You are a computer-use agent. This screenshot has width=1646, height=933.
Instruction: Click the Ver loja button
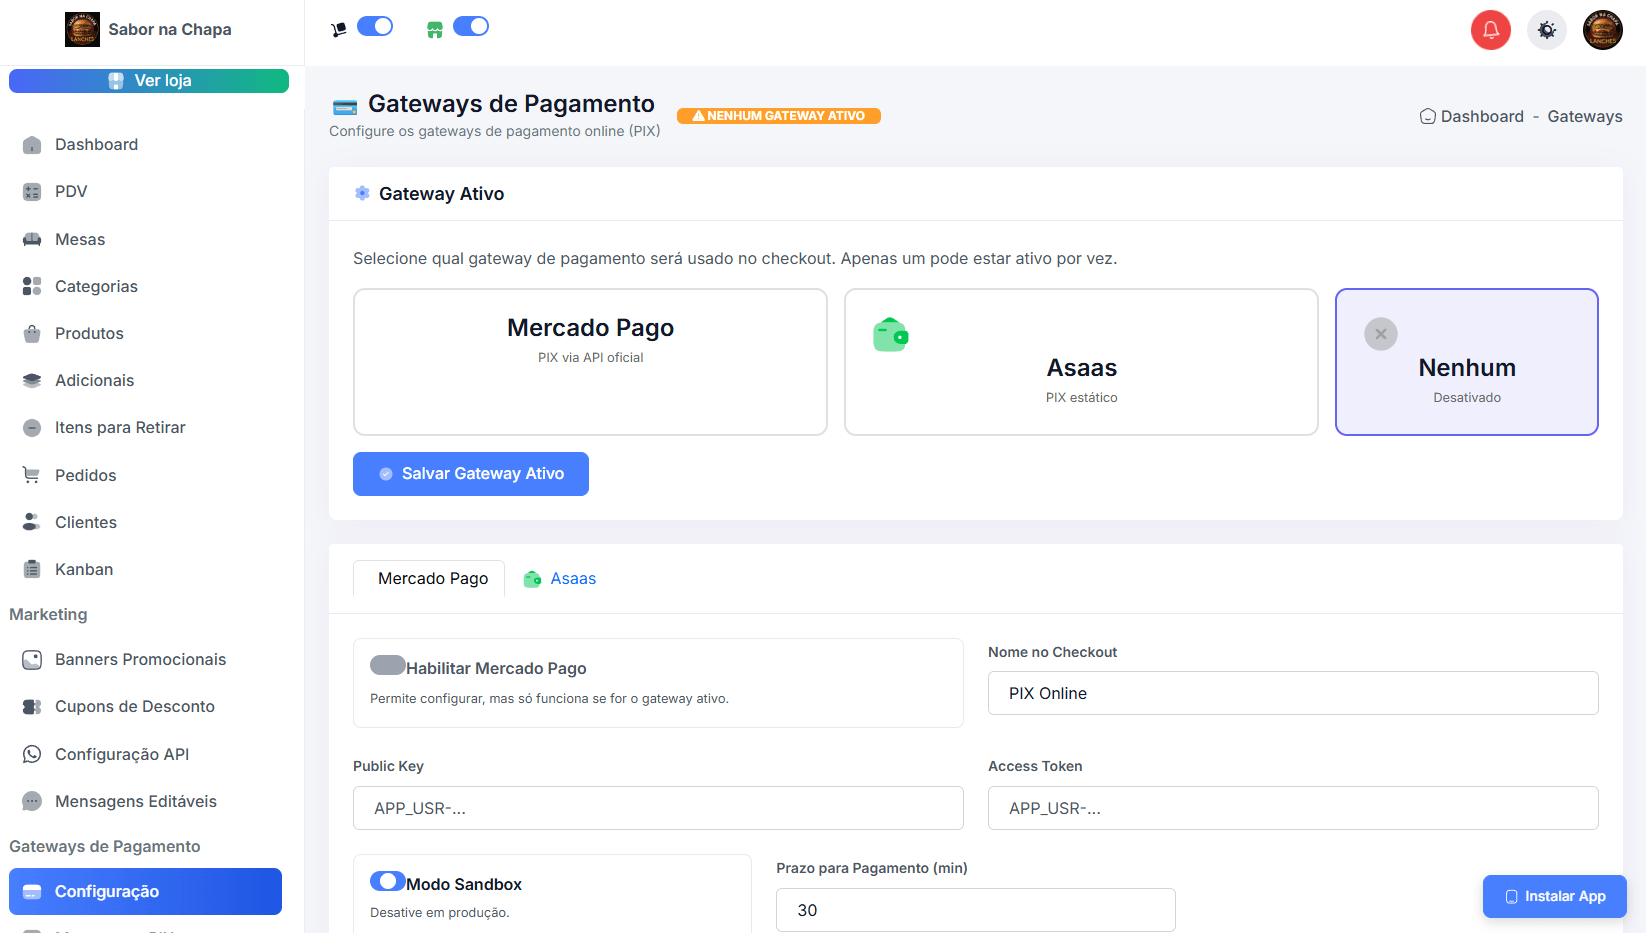(149, 81)
